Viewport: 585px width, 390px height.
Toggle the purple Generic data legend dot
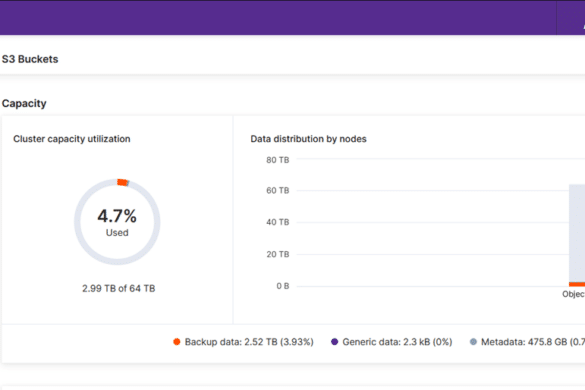pyautogui.click(x=335, y=342)
